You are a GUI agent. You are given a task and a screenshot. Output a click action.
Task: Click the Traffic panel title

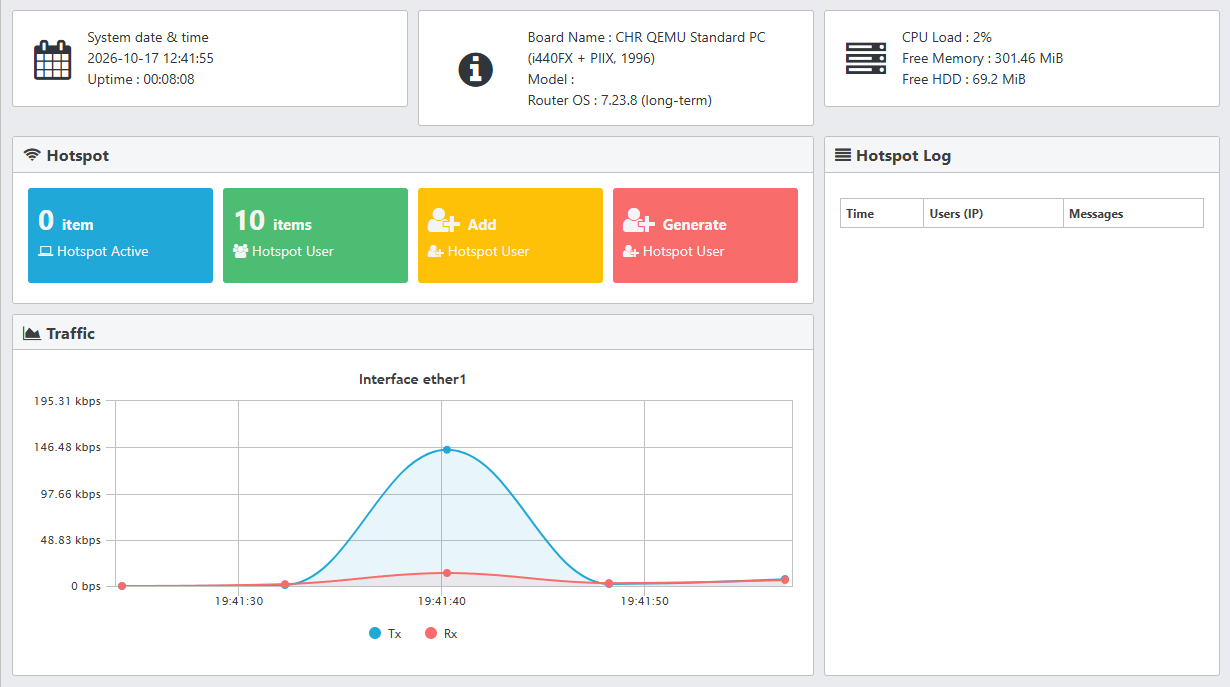click(x=71, y=333)
